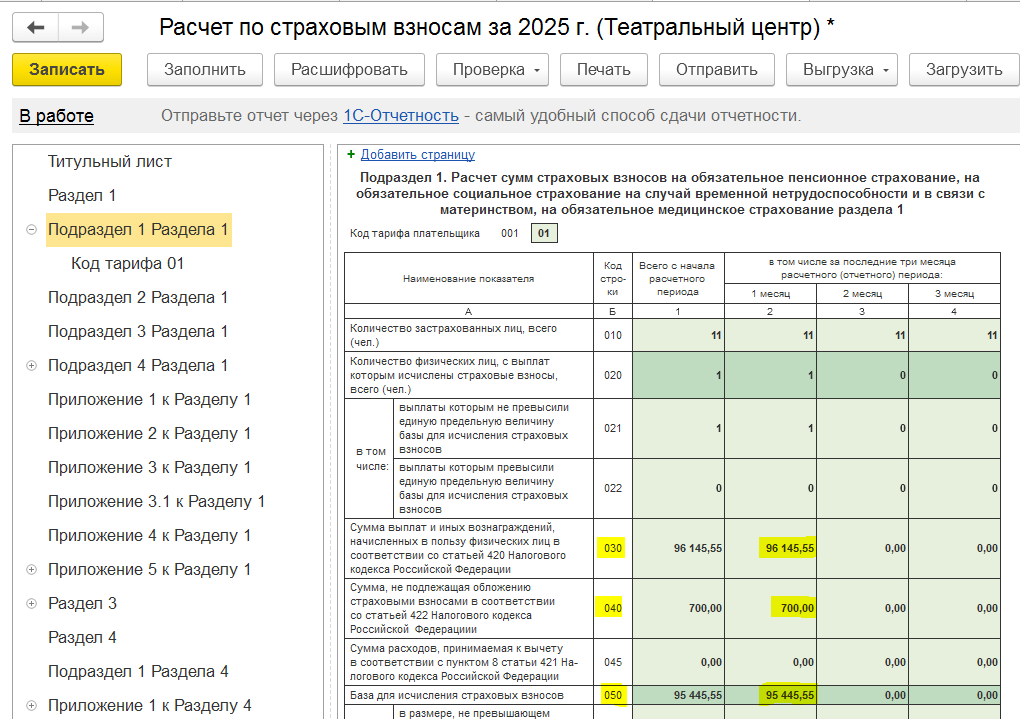
Task: Select Титульный лист in the section tree
Action: point(110,162)
